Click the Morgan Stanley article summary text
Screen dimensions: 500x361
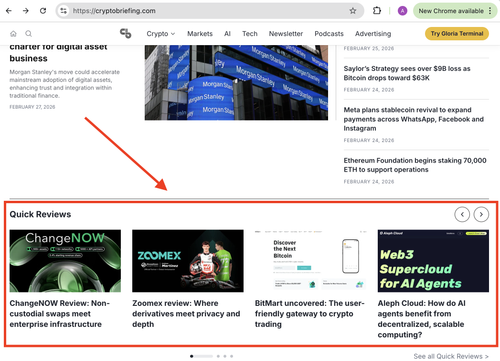click(x=64, y=84)
